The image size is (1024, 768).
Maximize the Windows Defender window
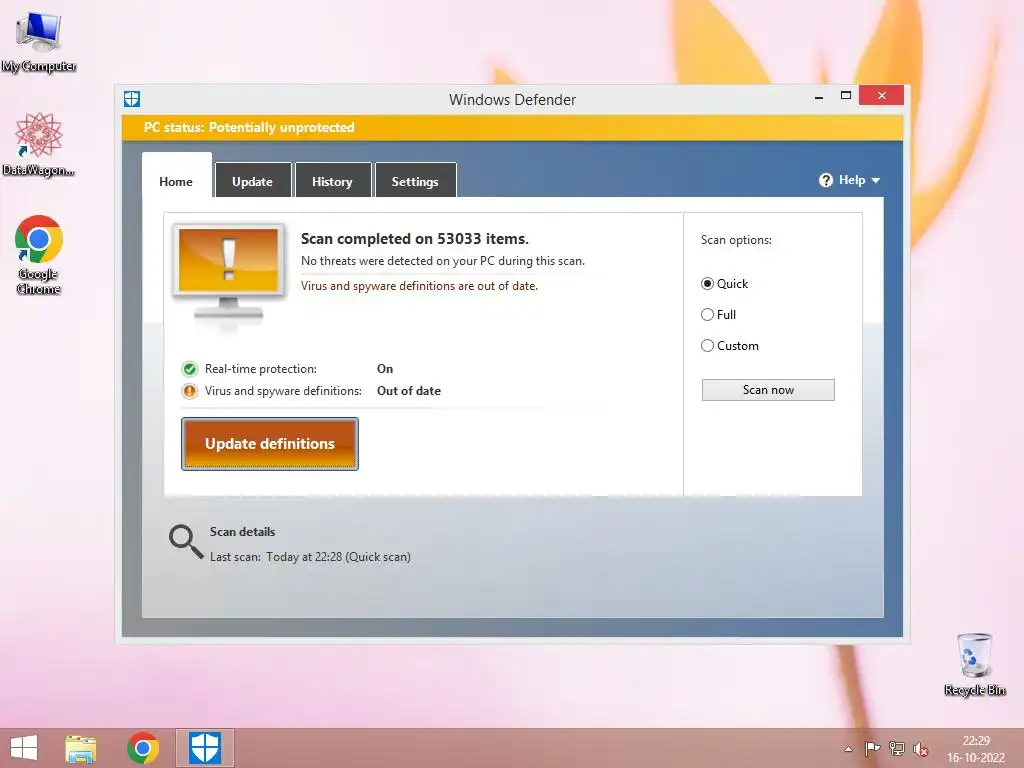click(x=846, y=96)
